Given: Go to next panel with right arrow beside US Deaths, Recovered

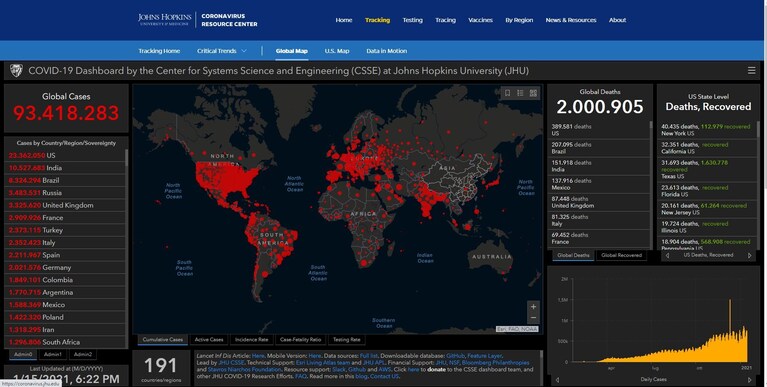Looking at the screenshot, I should [749, 255].
